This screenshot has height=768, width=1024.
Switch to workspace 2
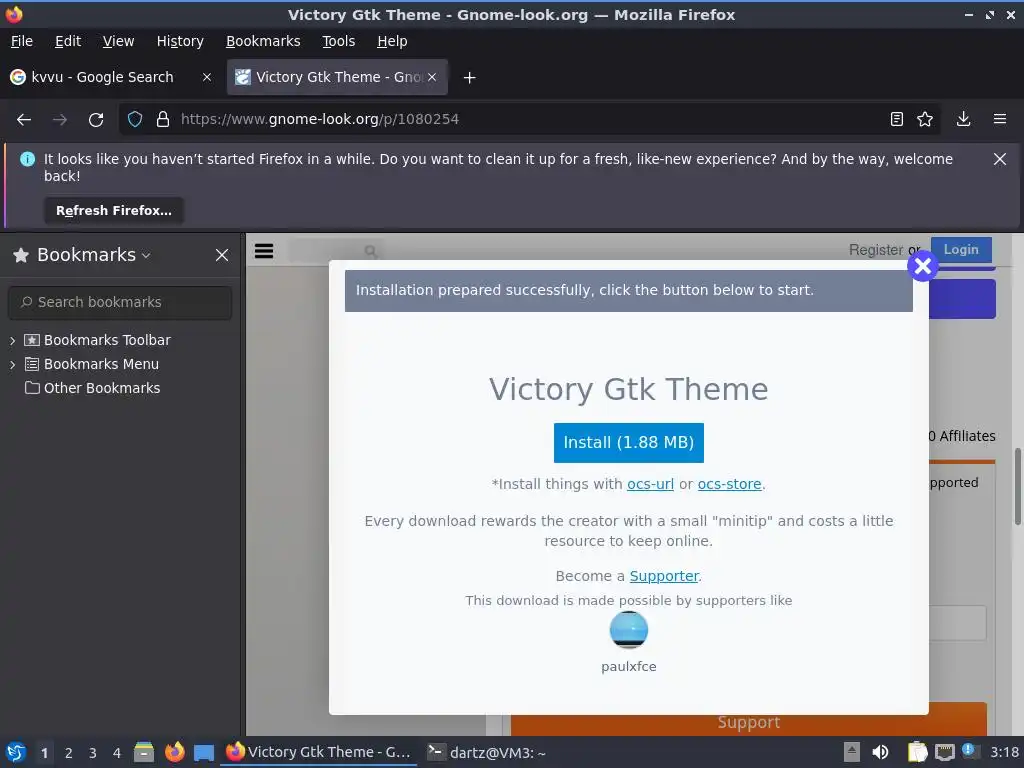(x=69, y=753)
